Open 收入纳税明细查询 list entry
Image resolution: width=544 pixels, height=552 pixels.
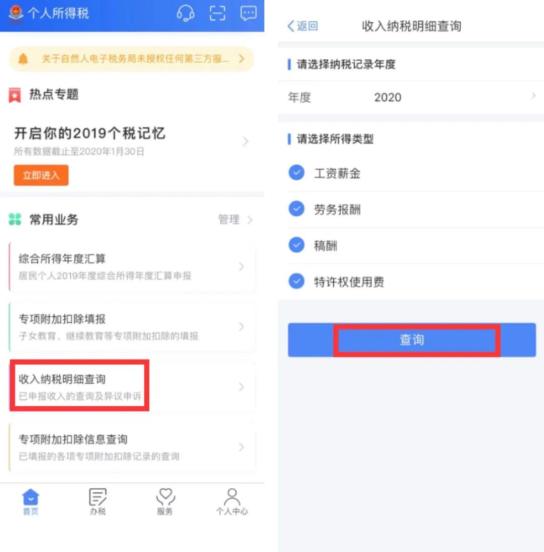point(132,386)
